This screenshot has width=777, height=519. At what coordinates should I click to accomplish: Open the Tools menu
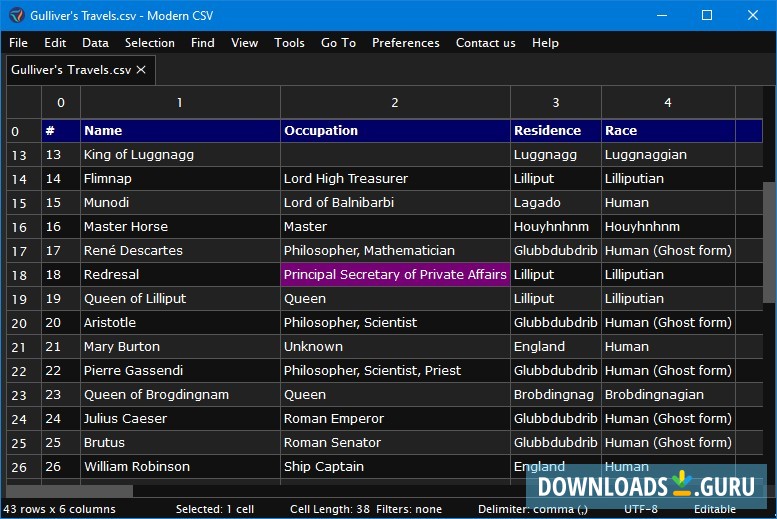pos(289,43)
